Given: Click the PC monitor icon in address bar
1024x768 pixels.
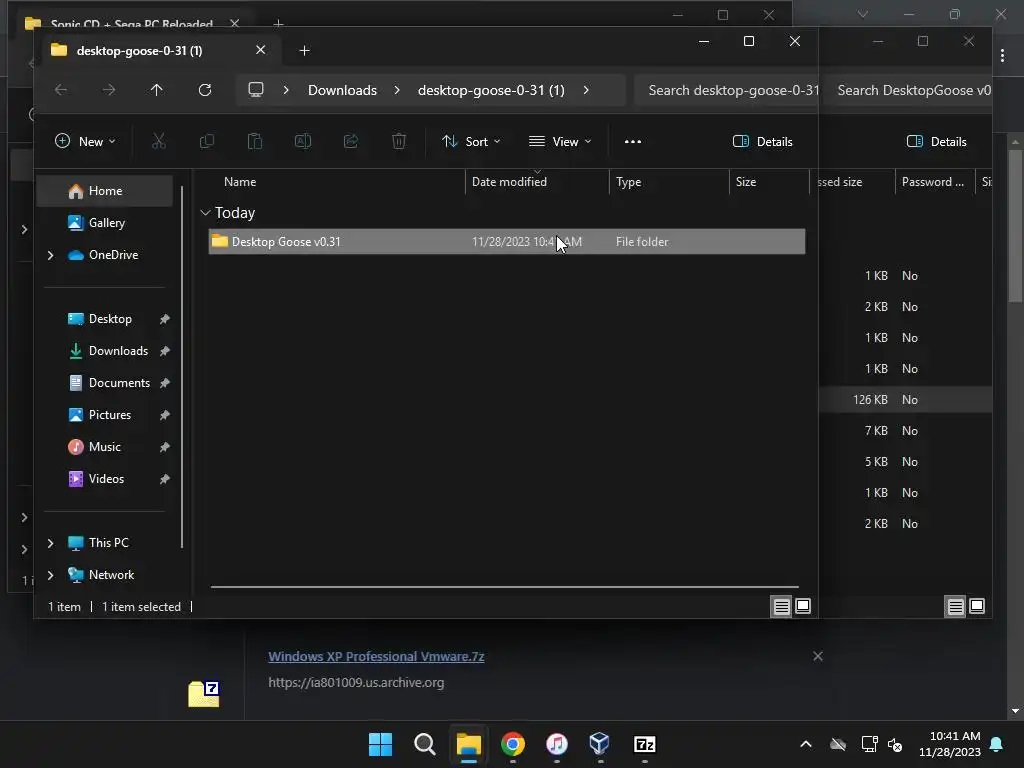Looking at the screenshot, I should [256, 89].
